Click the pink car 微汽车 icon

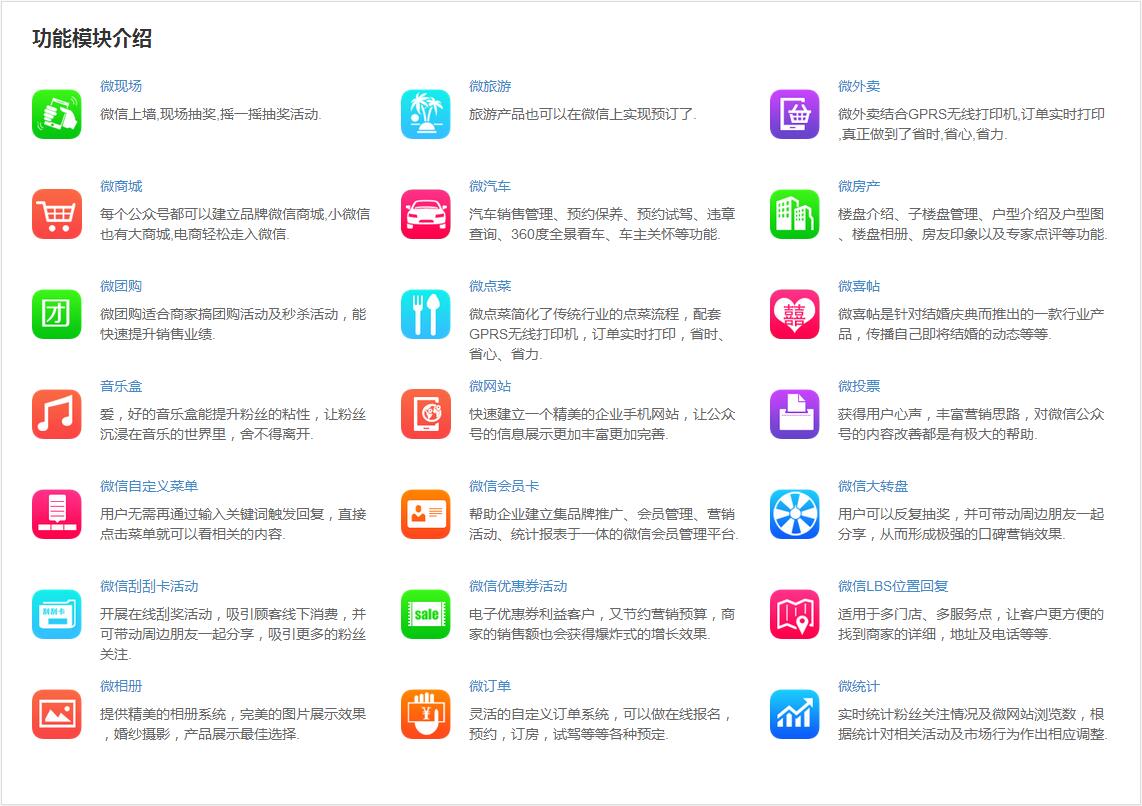coord(426,214)
